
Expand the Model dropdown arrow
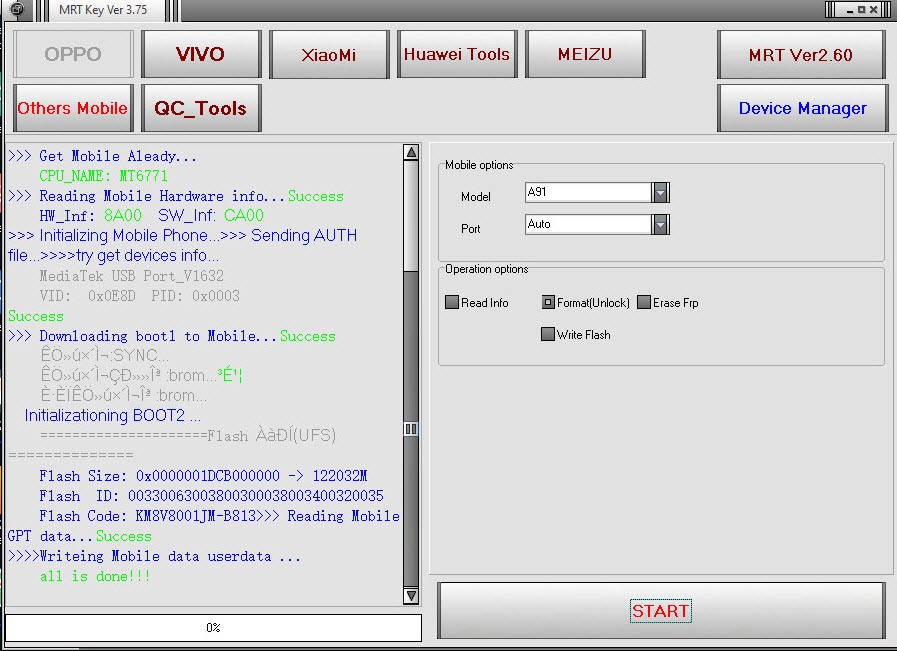[x=660, y=192]
